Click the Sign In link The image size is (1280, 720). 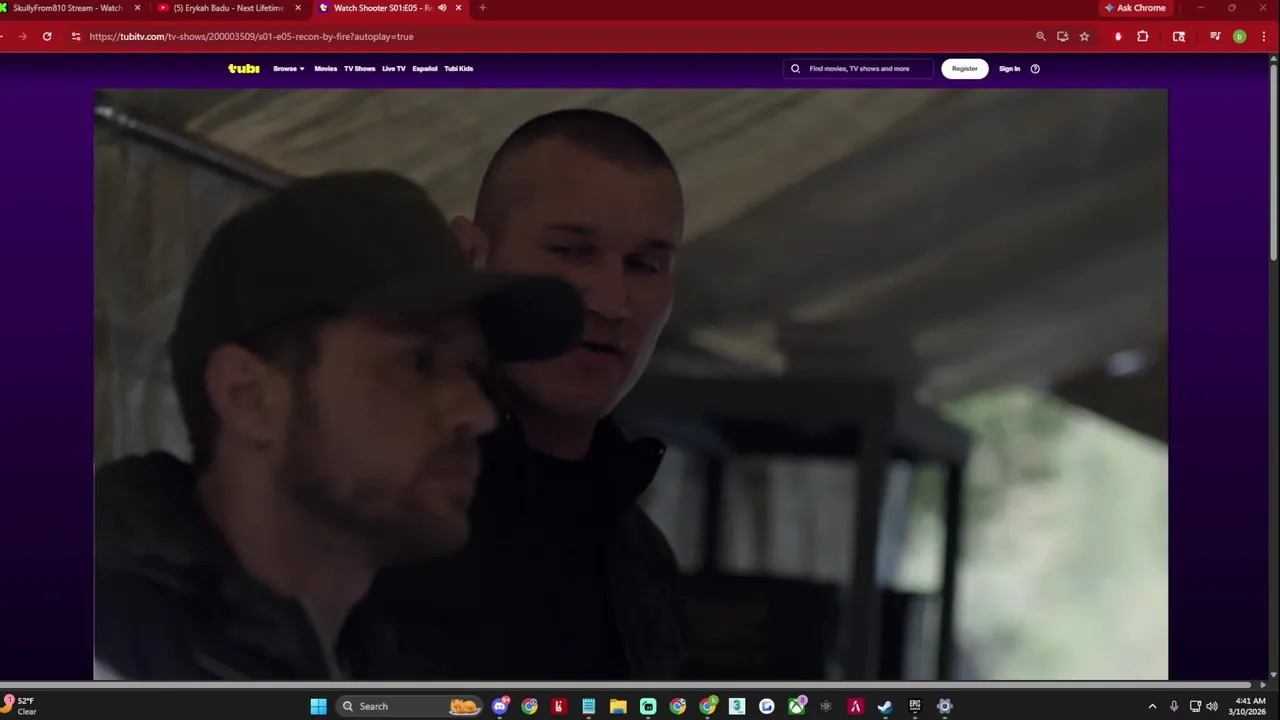pos(1010,69)
